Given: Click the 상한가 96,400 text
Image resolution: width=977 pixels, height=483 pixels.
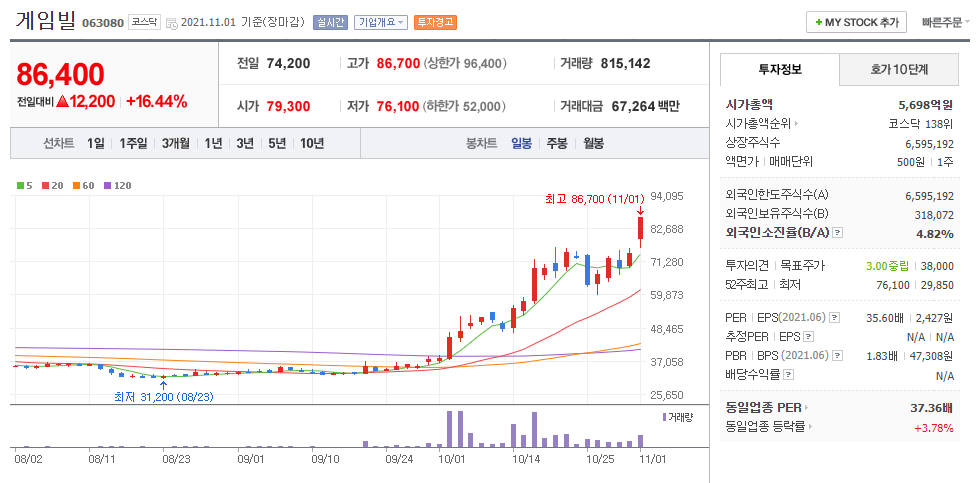Looking at the screenshot, I should click(x=465, y=64).
